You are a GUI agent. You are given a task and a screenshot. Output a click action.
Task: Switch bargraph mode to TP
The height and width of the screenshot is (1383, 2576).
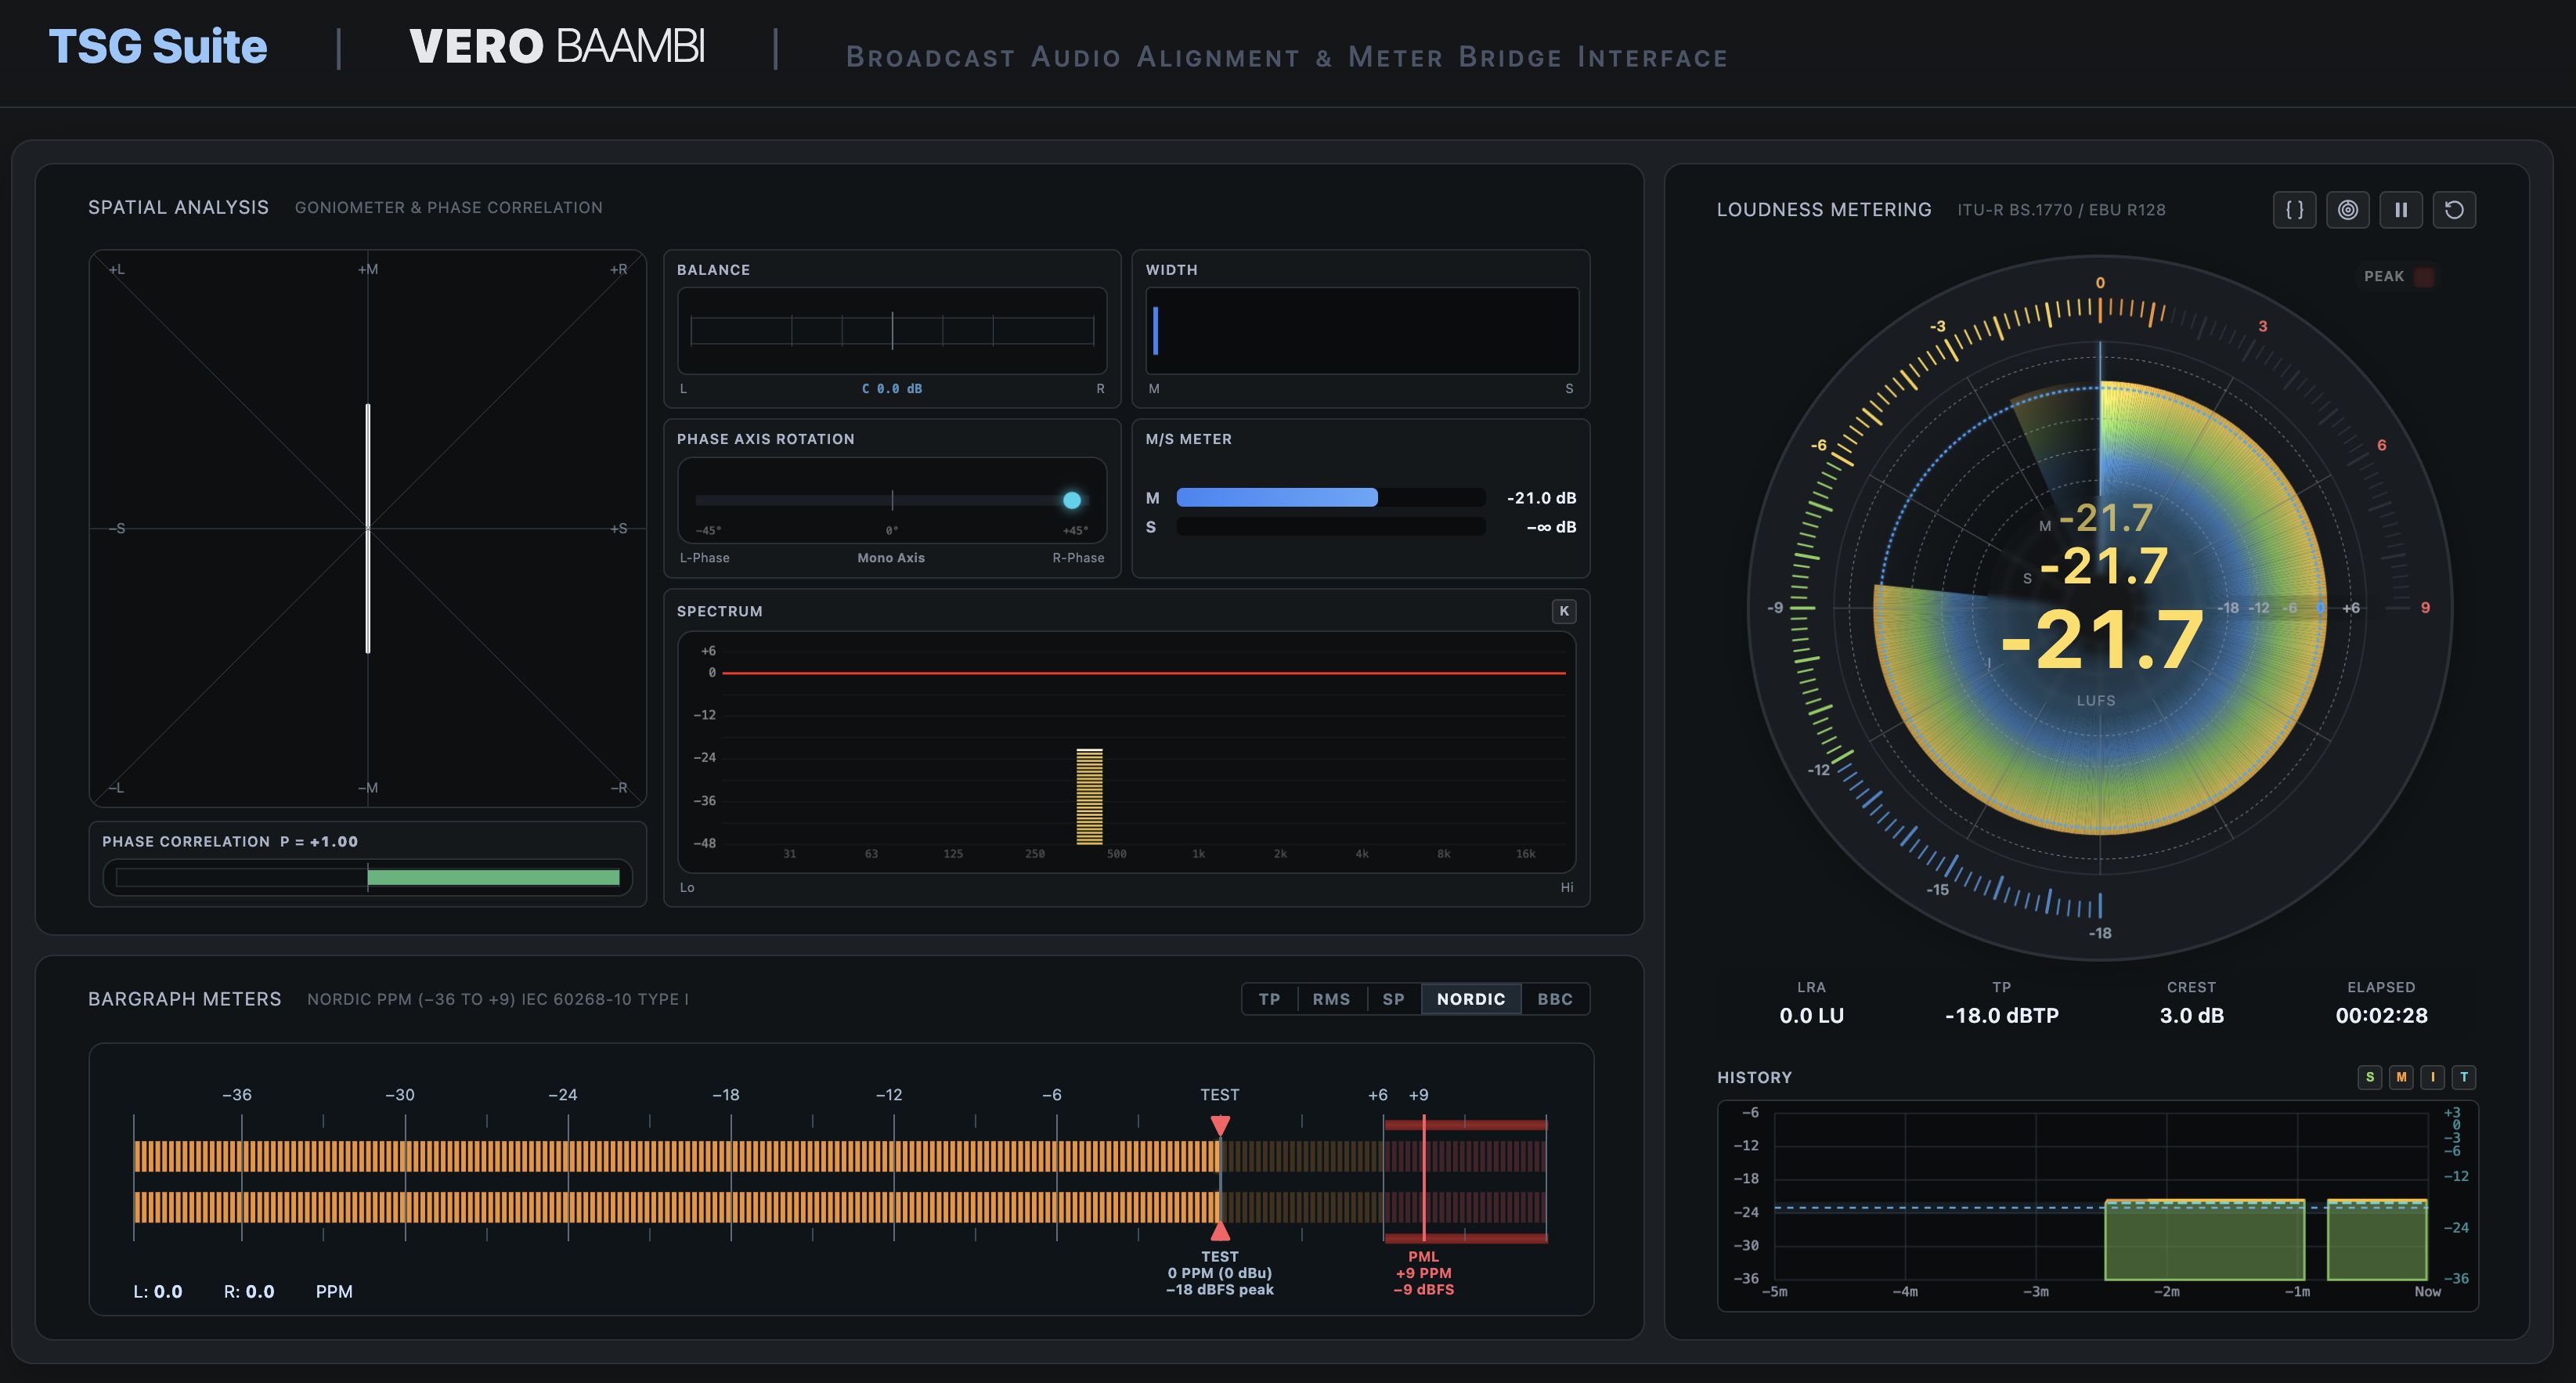[1269, 999]
